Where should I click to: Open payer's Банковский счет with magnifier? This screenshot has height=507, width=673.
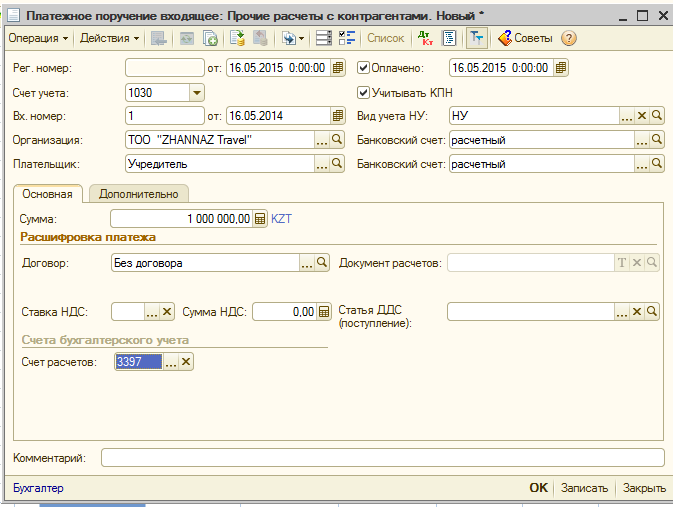(x=656, y=164)
